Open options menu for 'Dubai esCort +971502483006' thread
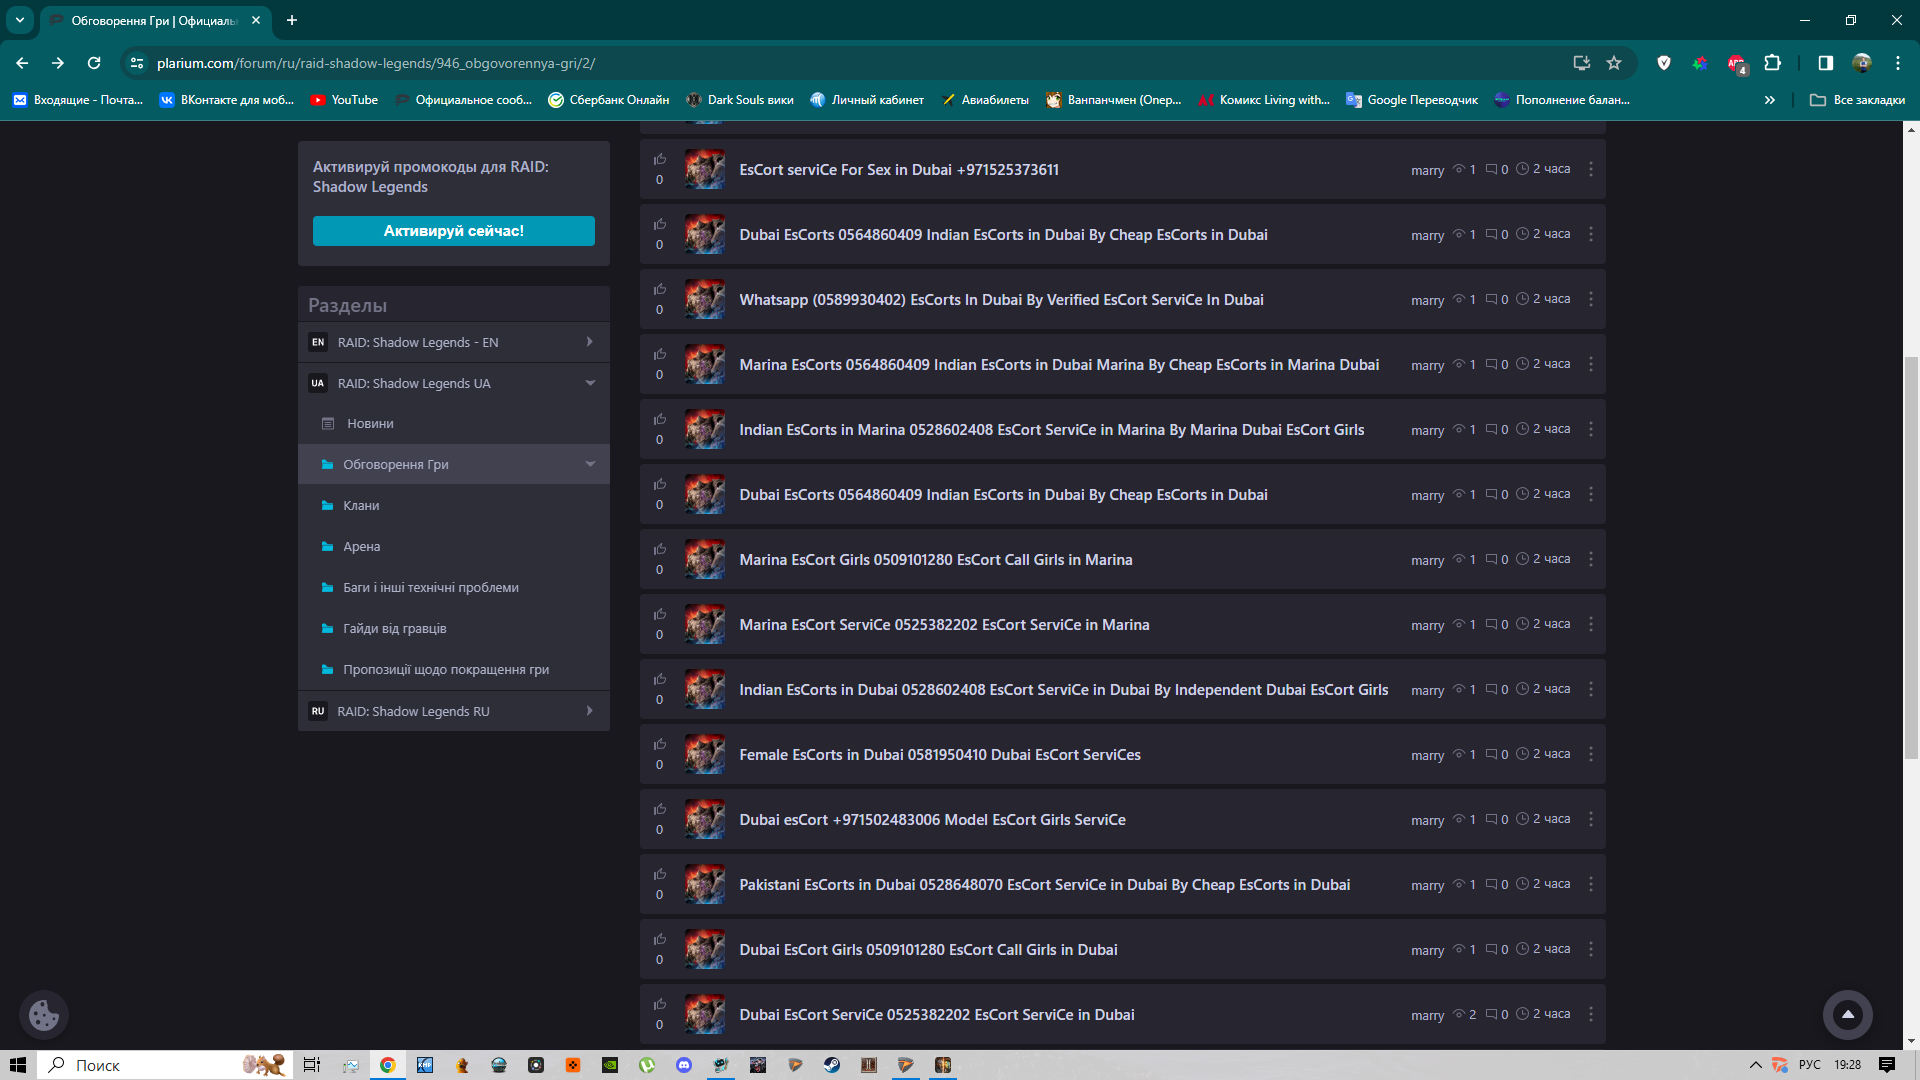Screen dimensions: 1920x1080 tap(1590, 819)
